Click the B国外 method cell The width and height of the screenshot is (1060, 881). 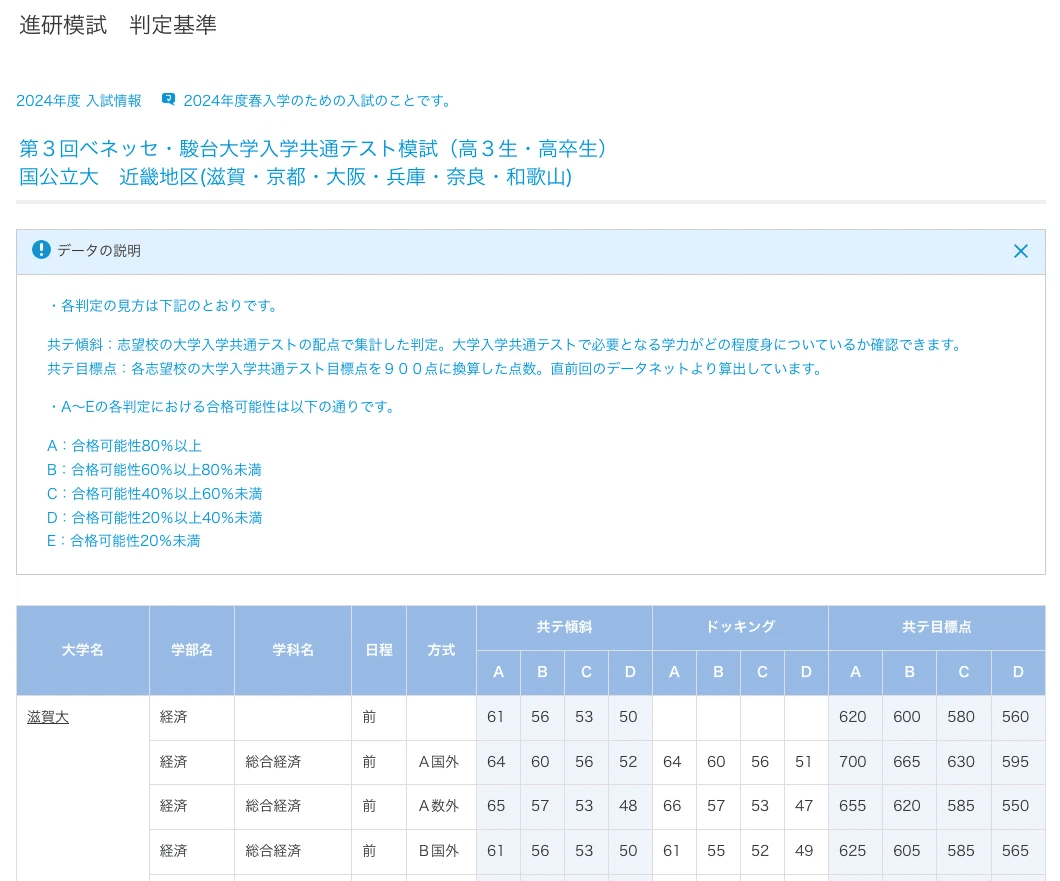click(439, 851)
